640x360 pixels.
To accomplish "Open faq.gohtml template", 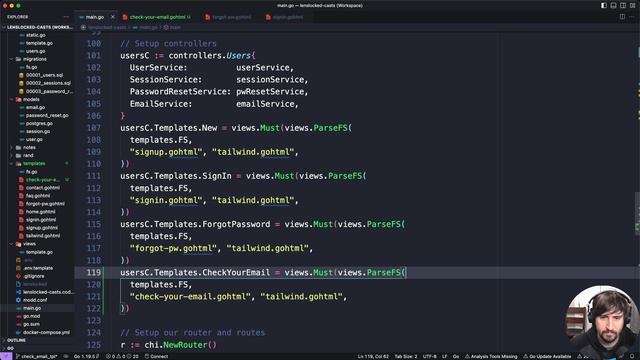I will (x=38, y=196).
